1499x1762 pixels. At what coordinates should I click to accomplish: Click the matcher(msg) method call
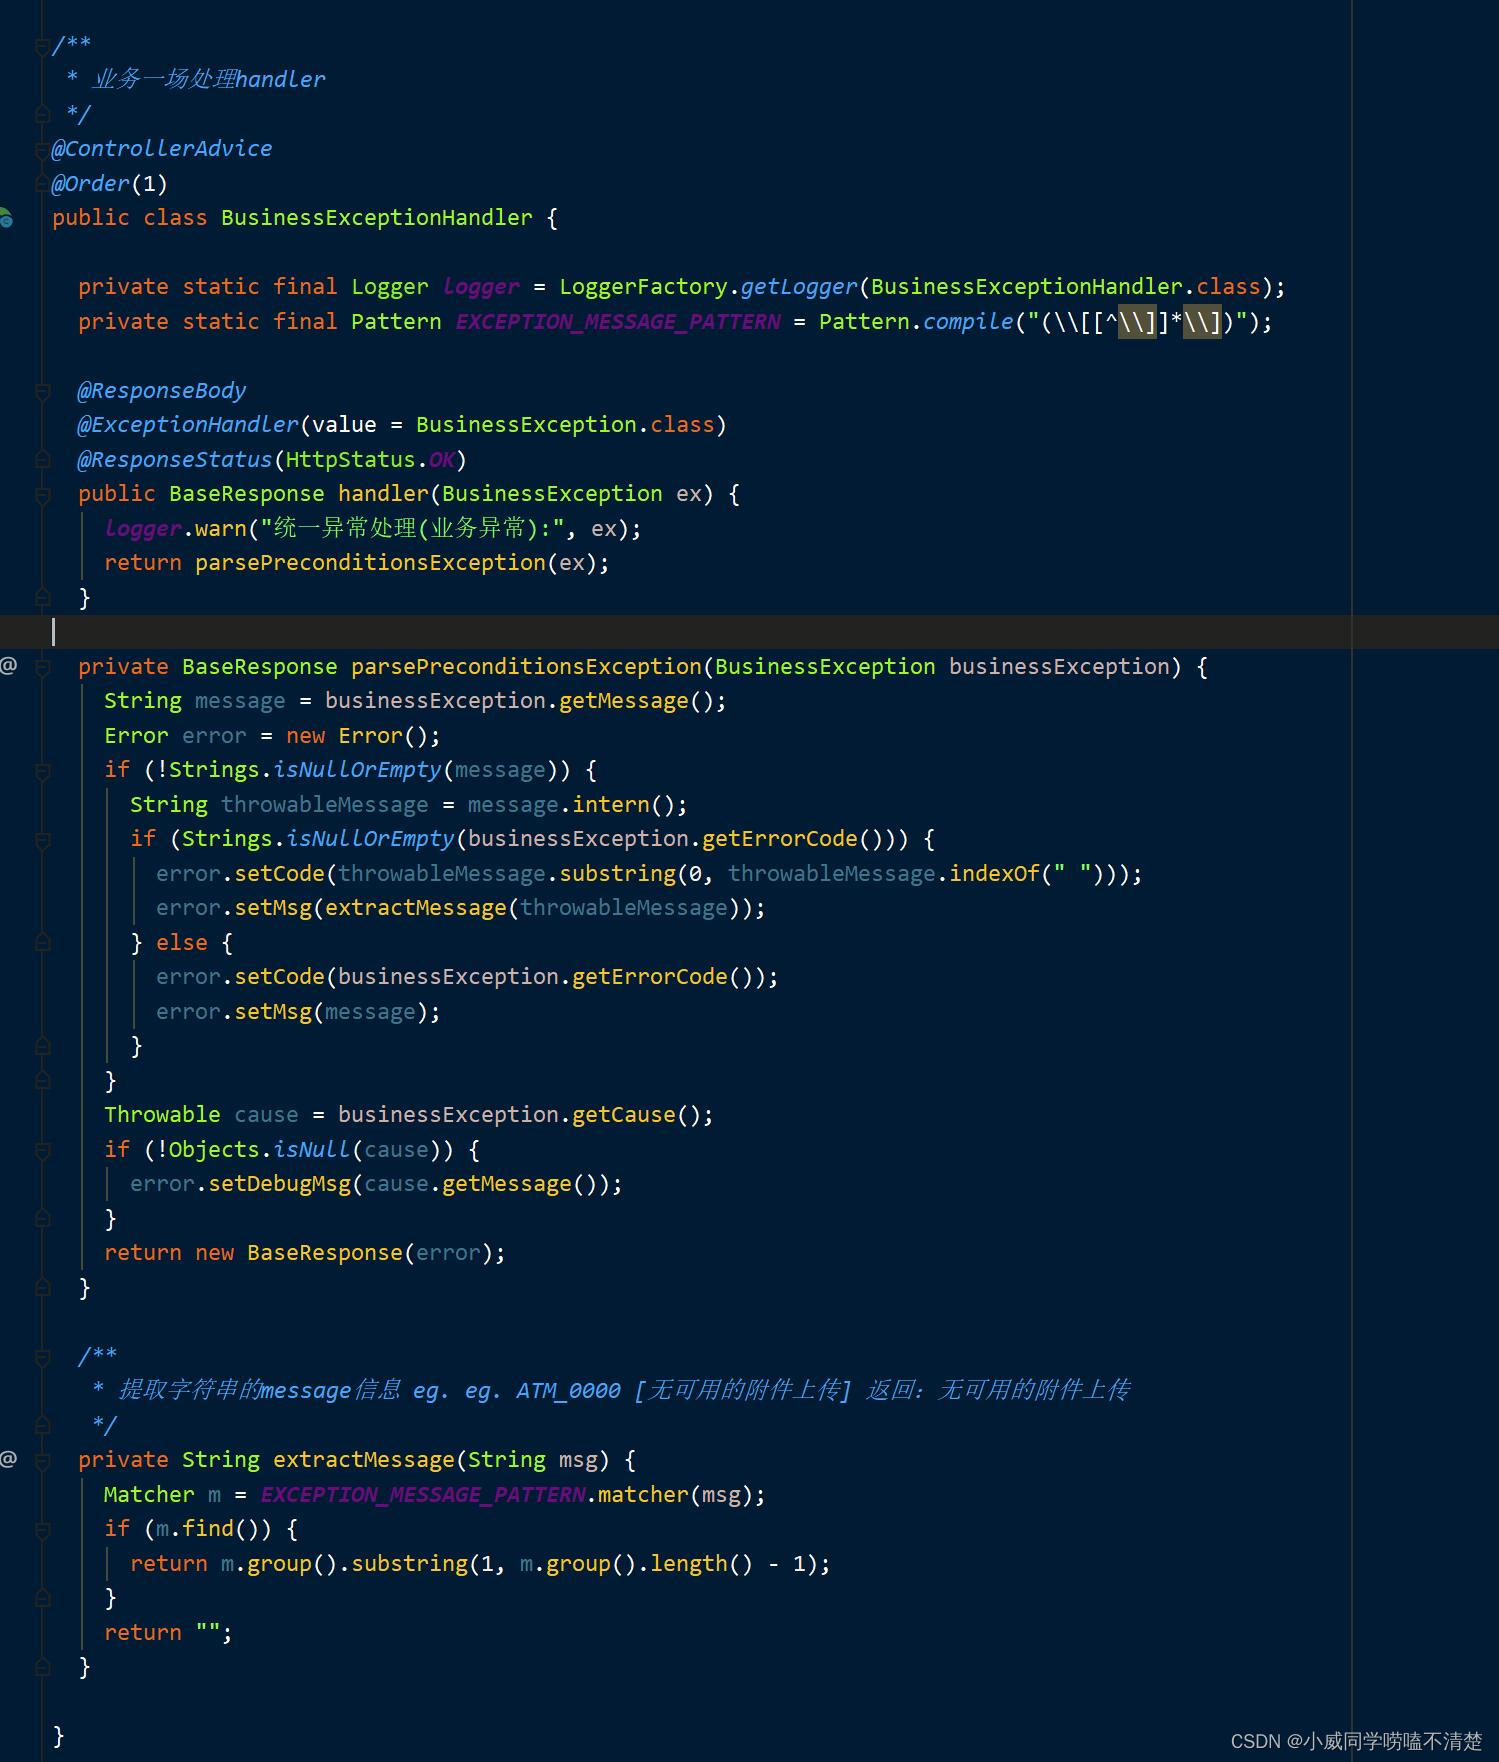(675, 1494)
